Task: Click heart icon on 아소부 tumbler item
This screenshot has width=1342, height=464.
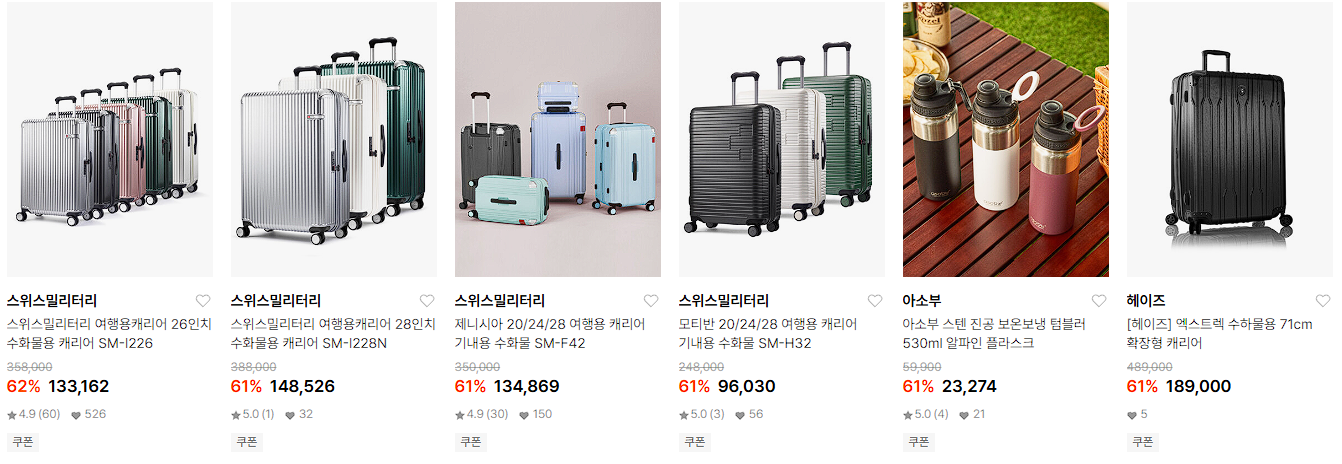Action: click(x=1099, y=301)
